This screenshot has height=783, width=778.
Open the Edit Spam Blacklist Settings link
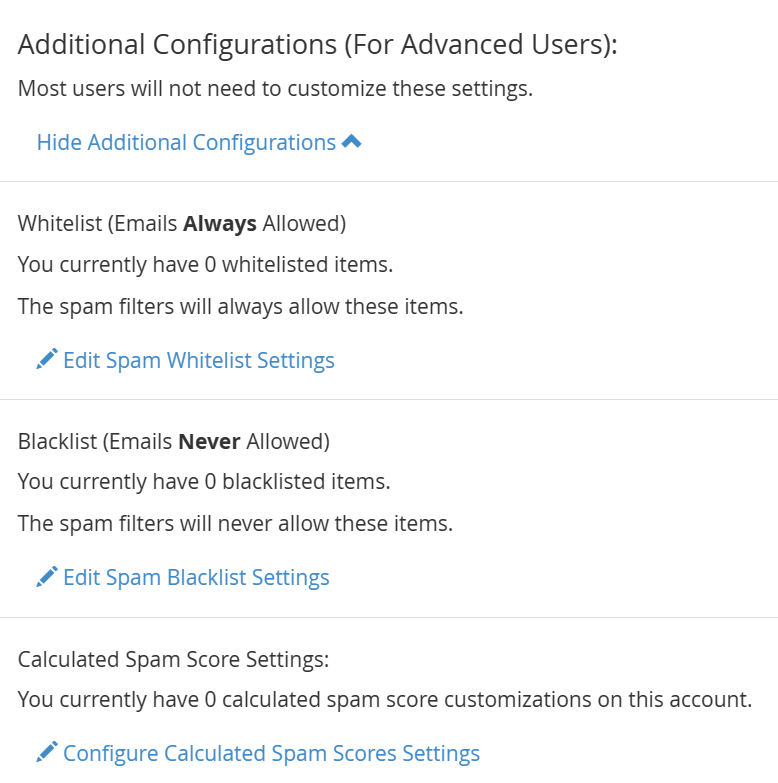(x=196, y=577)
